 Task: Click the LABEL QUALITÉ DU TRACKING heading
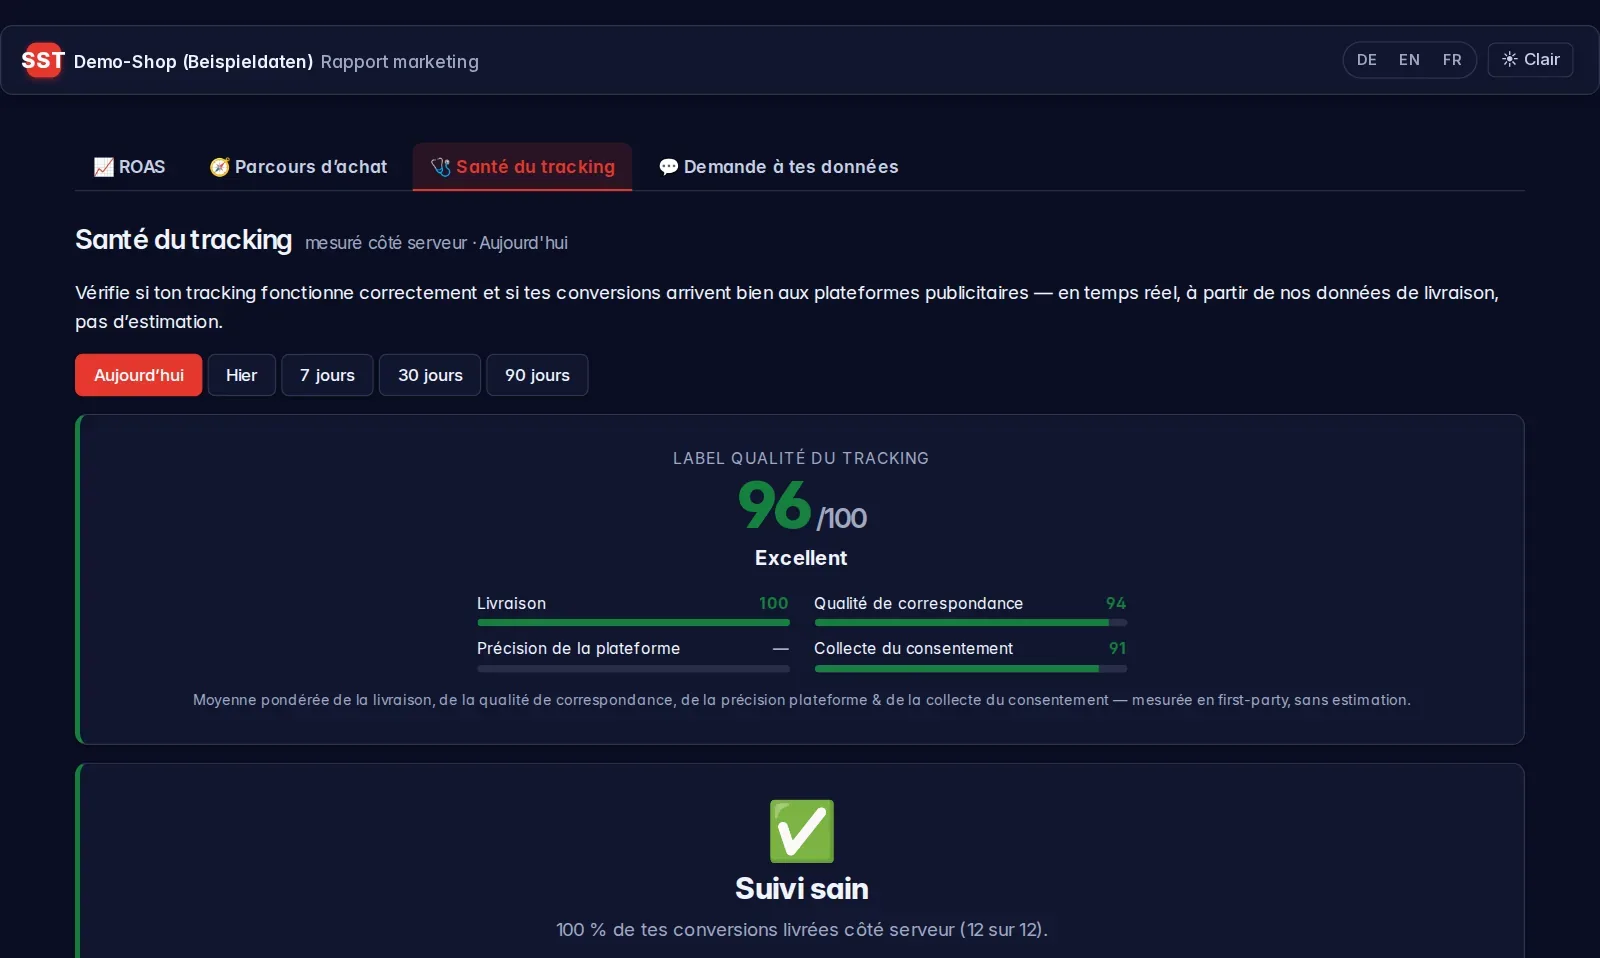[801, 458]
